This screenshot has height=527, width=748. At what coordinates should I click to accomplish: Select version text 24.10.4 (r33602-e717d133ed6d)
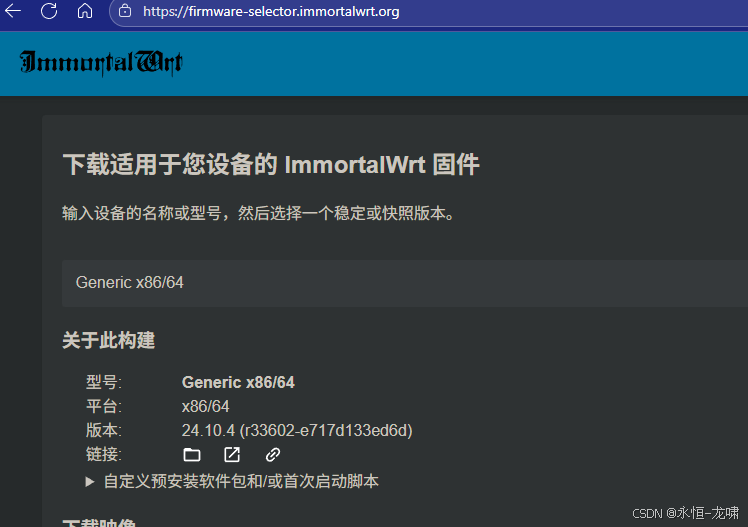[297, 431]
